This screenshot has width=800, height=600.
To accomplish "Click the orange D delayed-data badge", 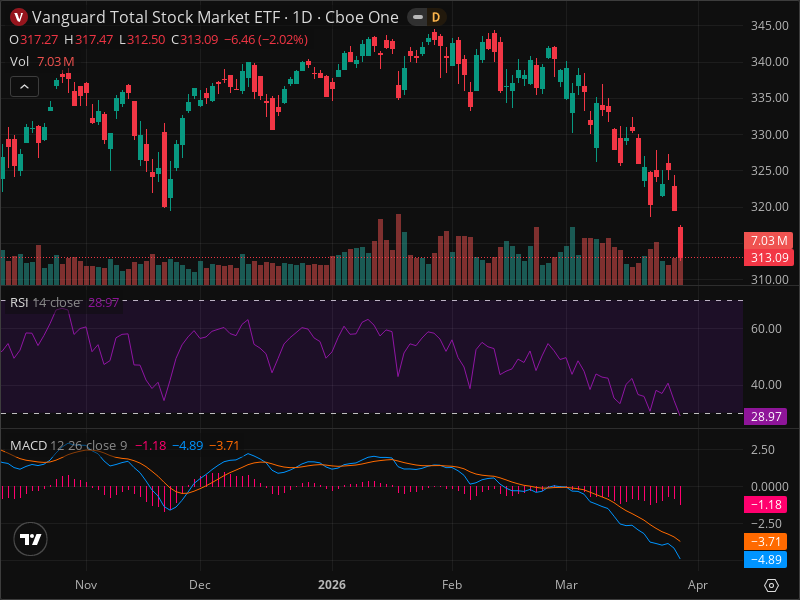I will pos(436,17).
